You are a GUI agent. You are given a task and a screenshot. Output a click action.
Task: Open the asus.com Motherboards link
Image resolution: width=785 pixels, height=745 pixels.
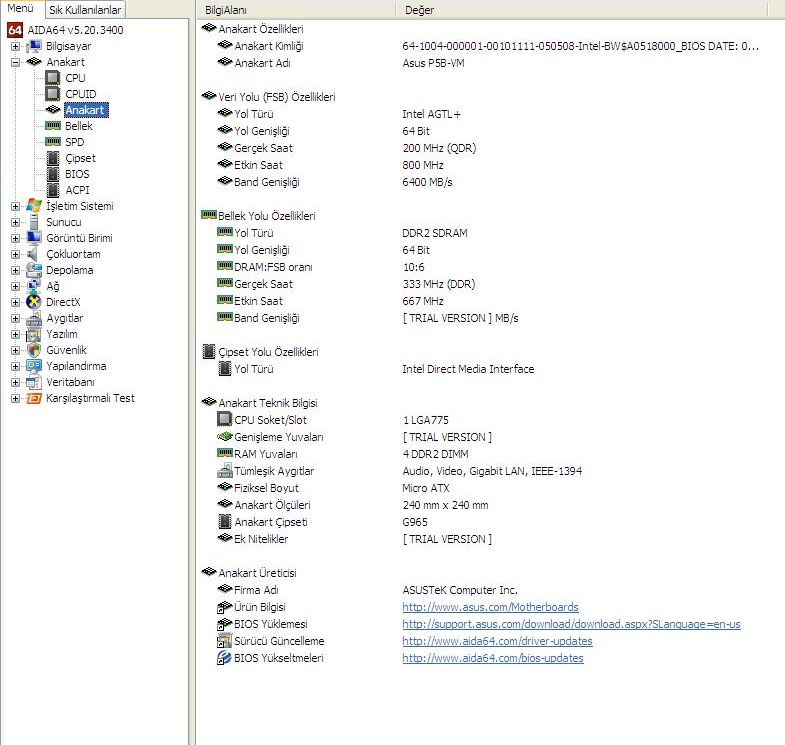(490, 607)
